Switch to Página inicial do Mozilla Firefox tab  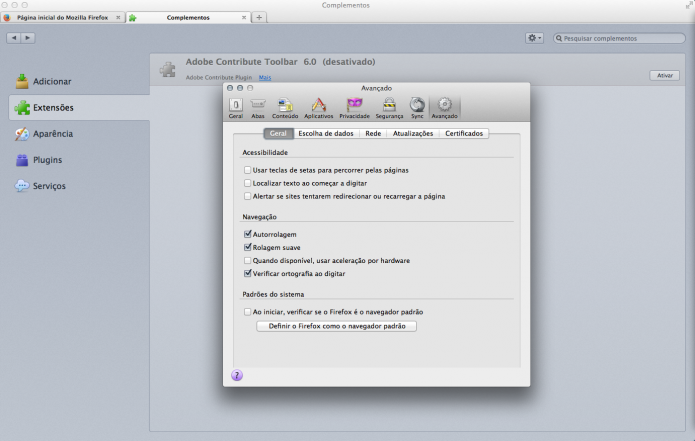point(62,17)
